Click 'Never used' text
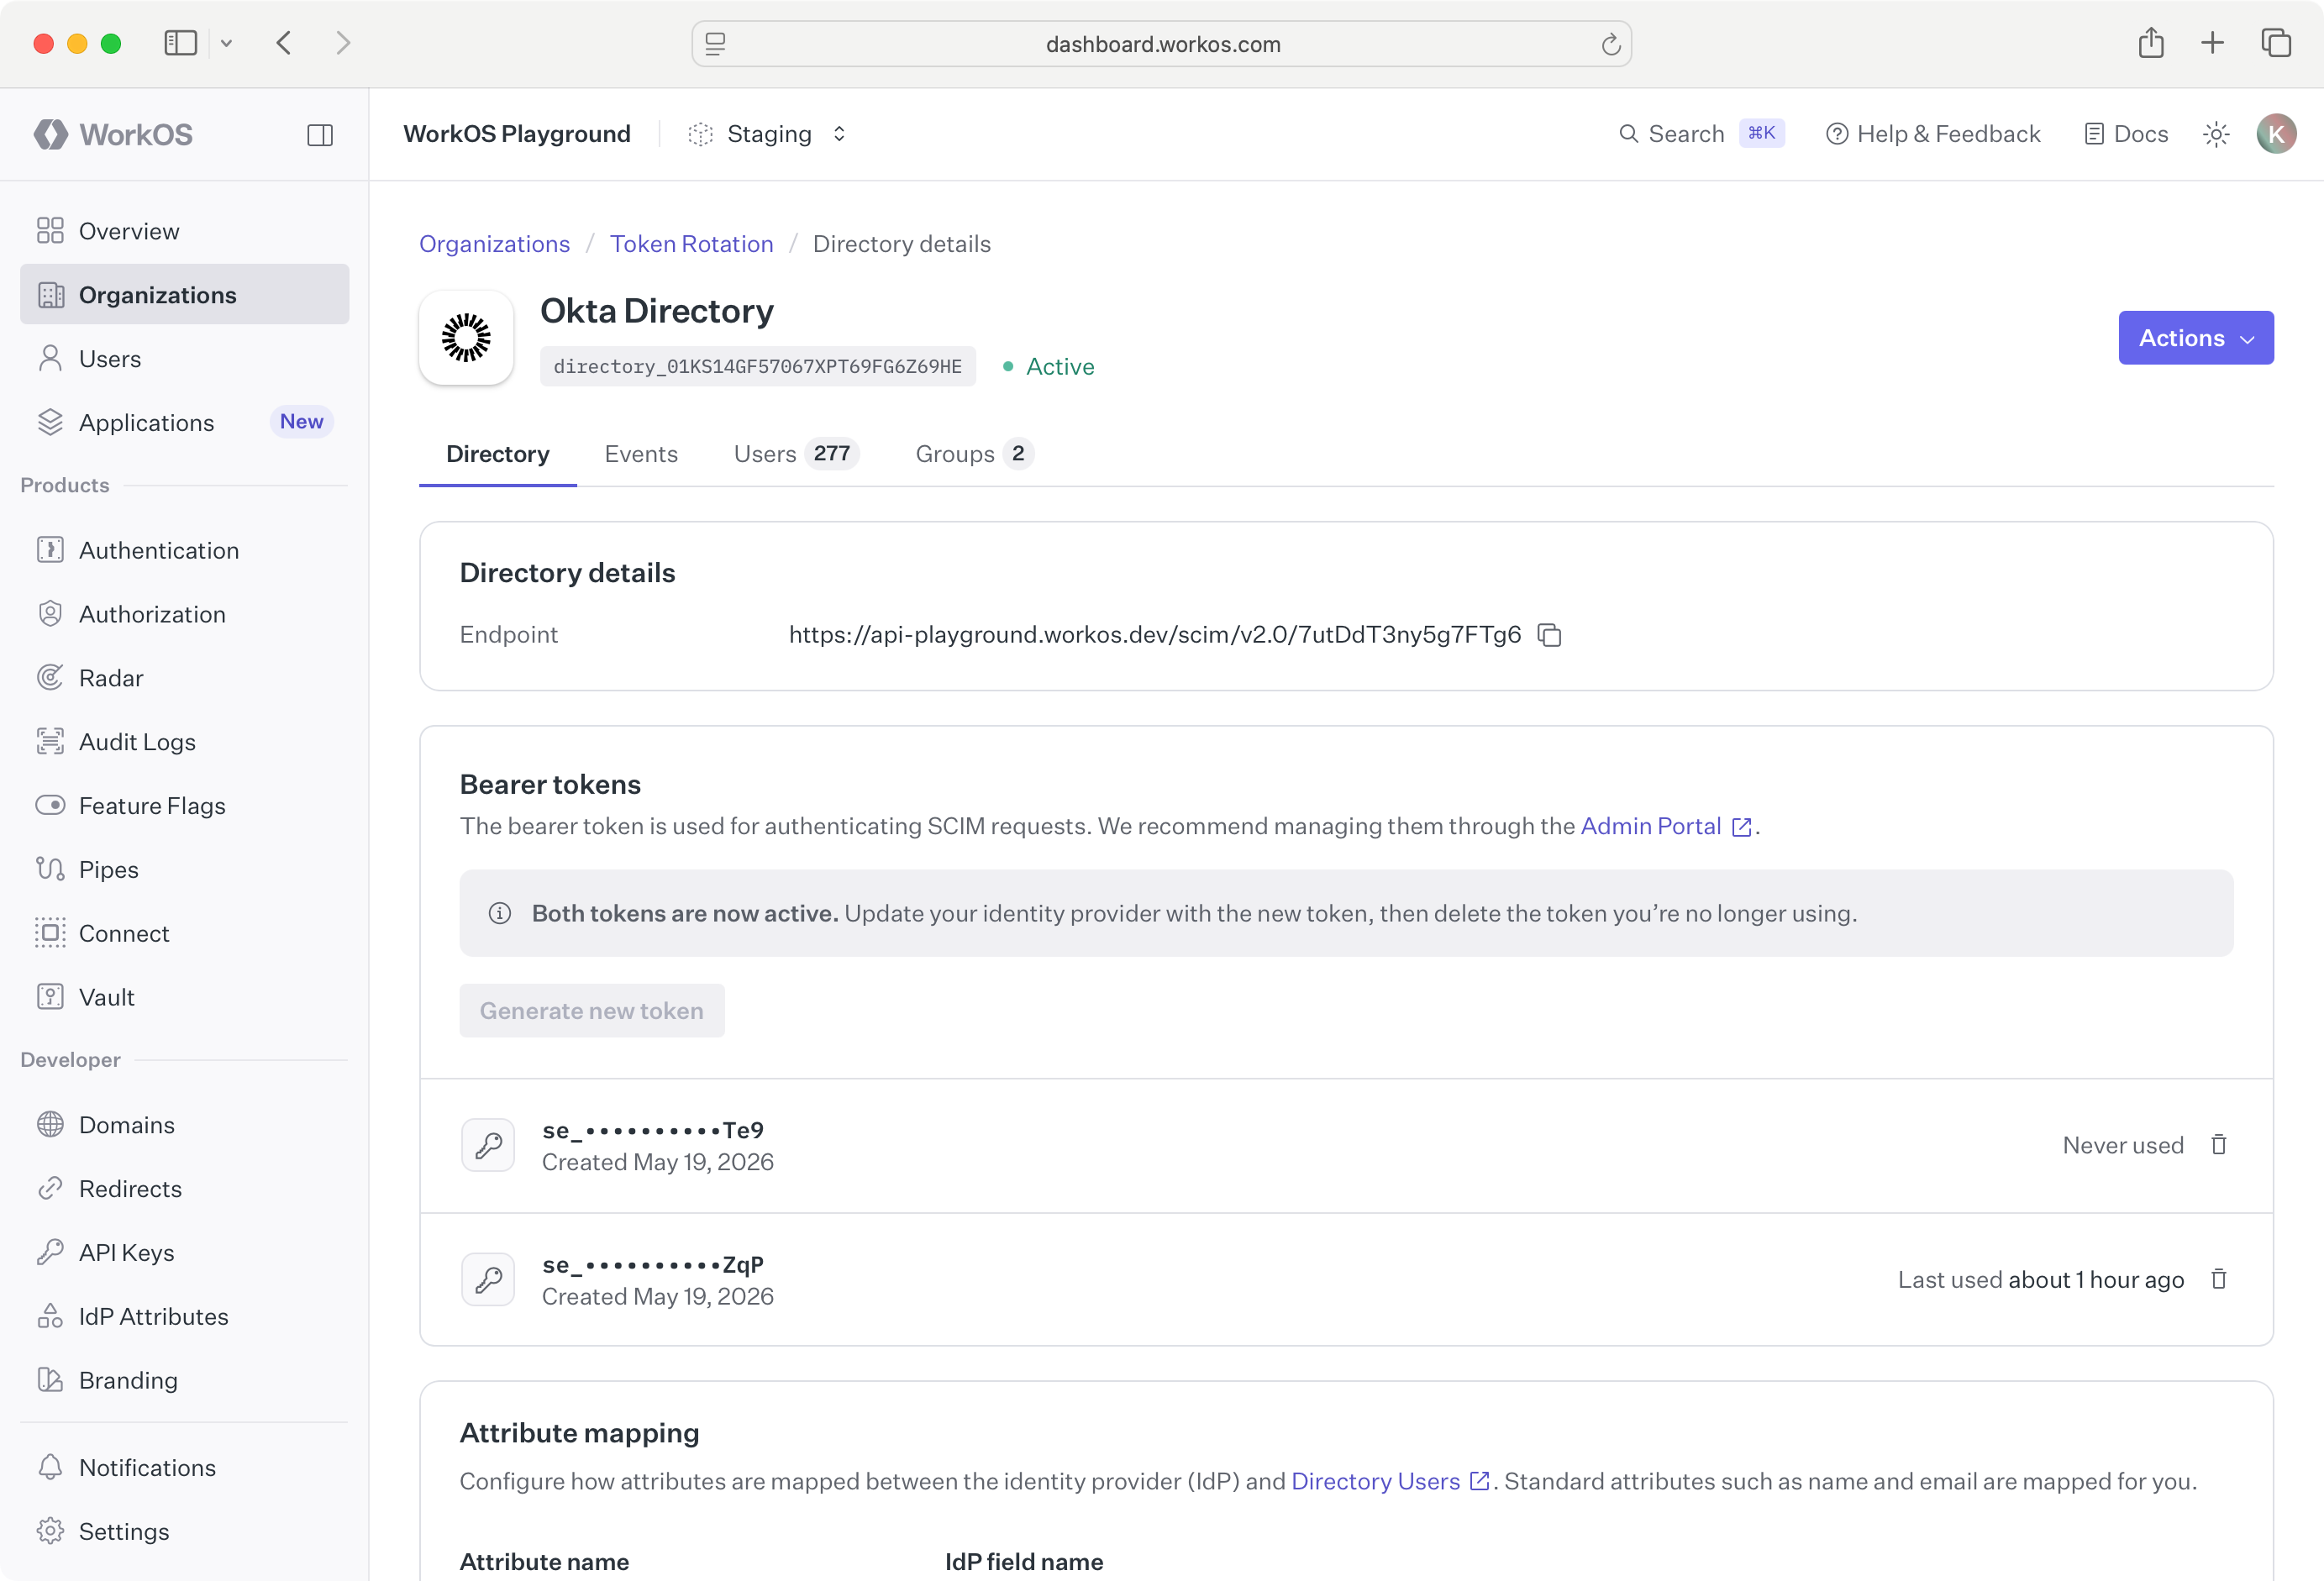Screen dimensions: 2324x1581 click(x=2123, y=1145)
